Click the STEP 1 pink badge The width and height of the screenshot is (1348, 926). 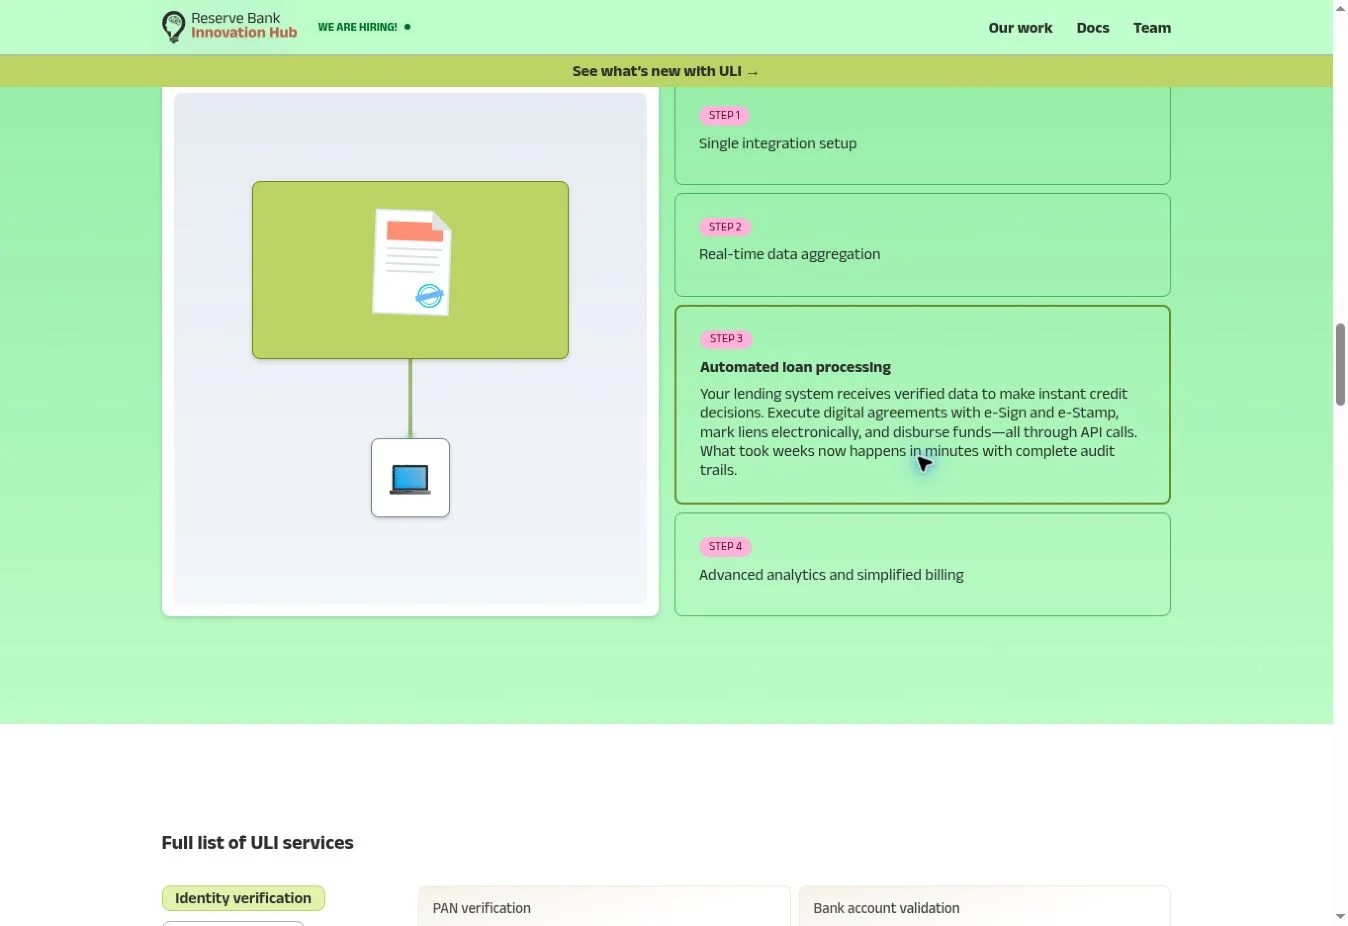coord(724,115)
